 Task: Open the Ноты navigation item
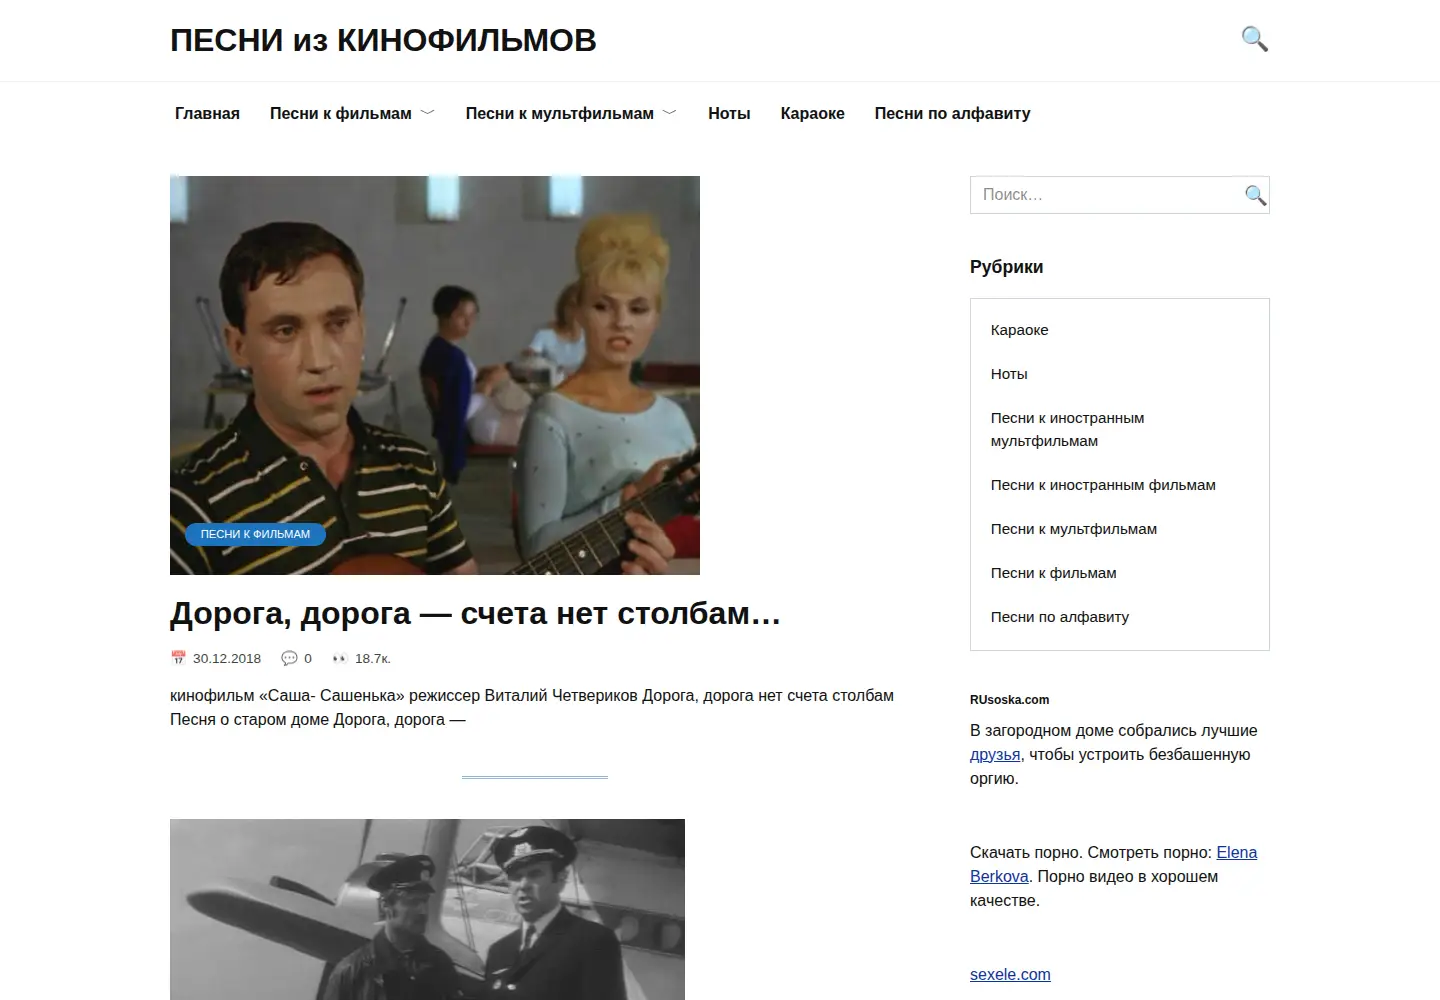tap(729, 114)
